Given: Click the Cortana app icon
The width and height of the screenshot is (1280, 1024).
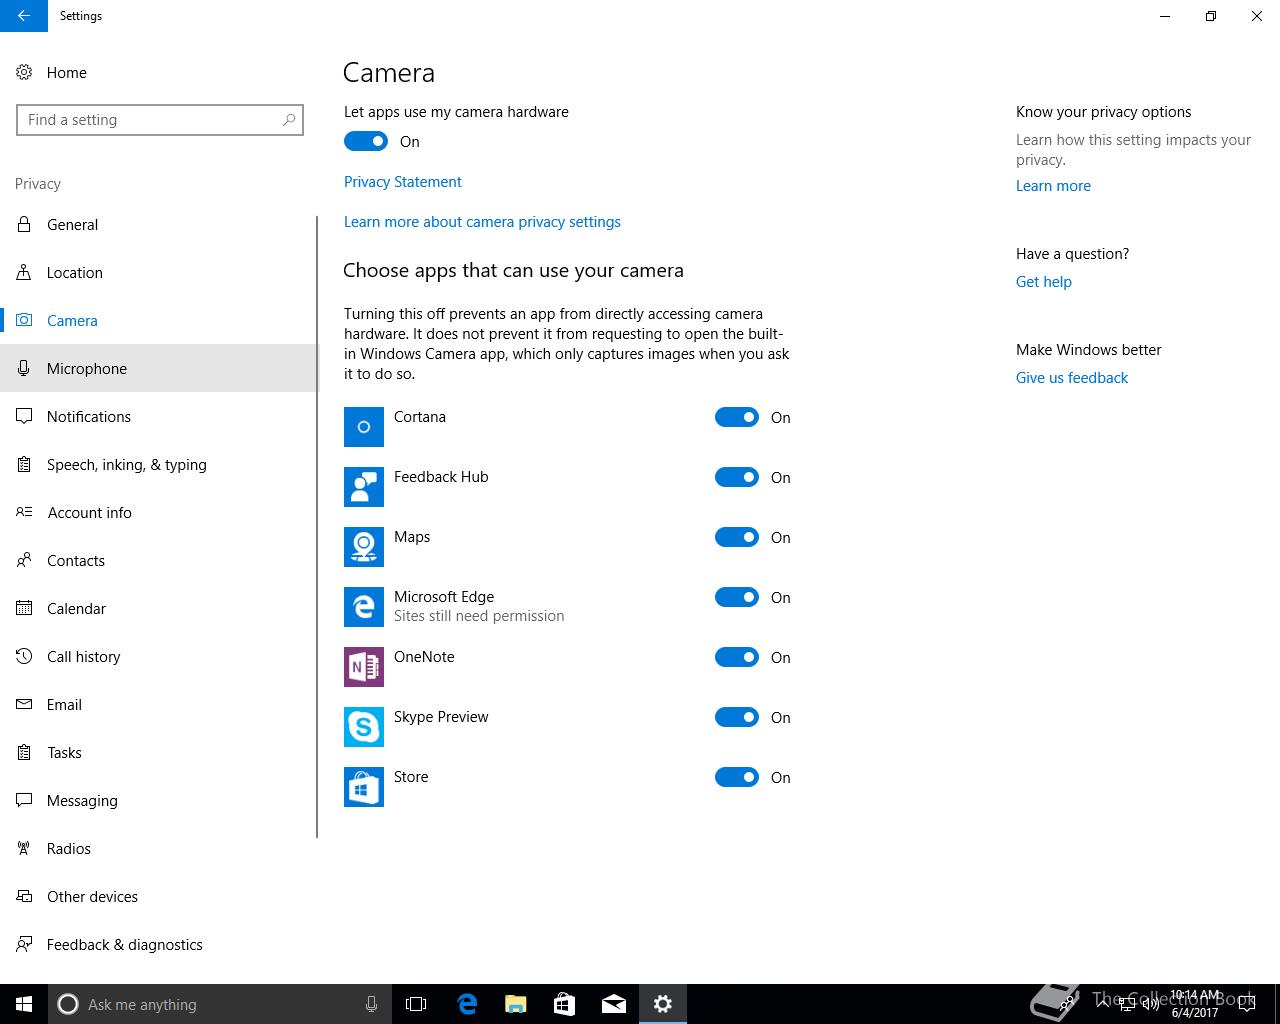Looking at the screenshot, I should click(x=363, y=427).
